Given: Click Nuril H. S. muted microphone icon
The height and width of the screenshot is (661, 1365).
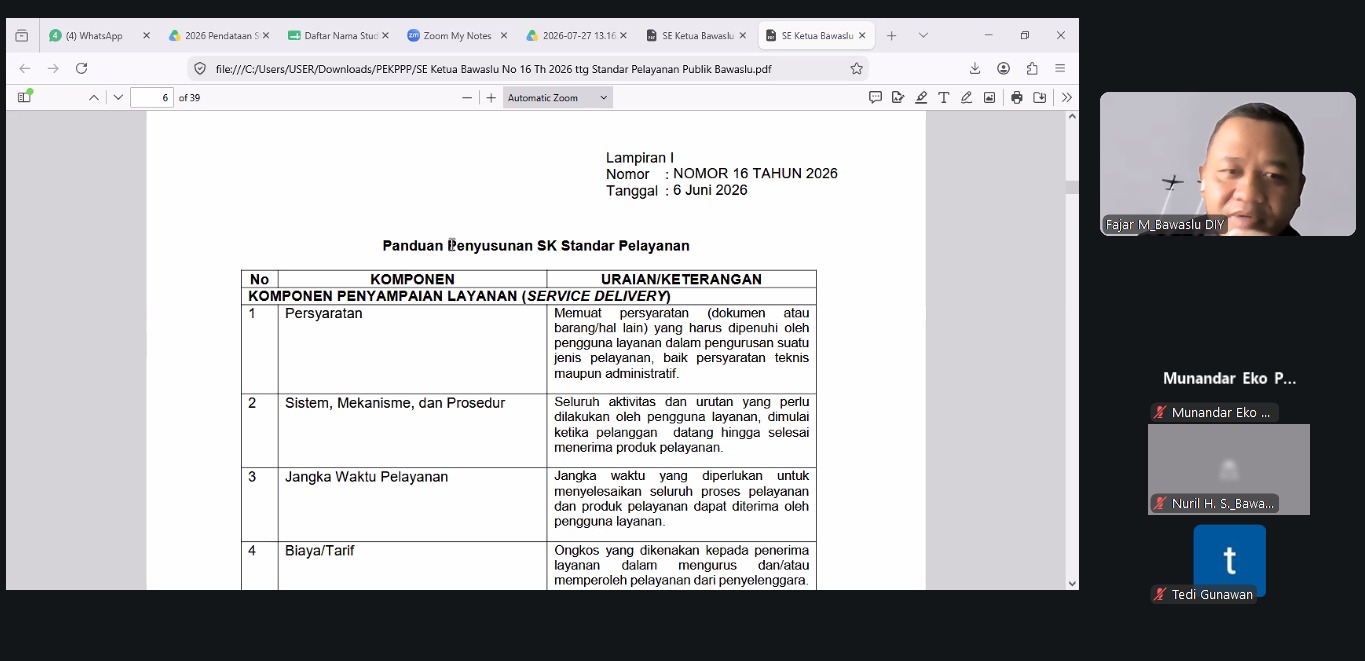Looking at the screenshot, I should click(1161, 503).
